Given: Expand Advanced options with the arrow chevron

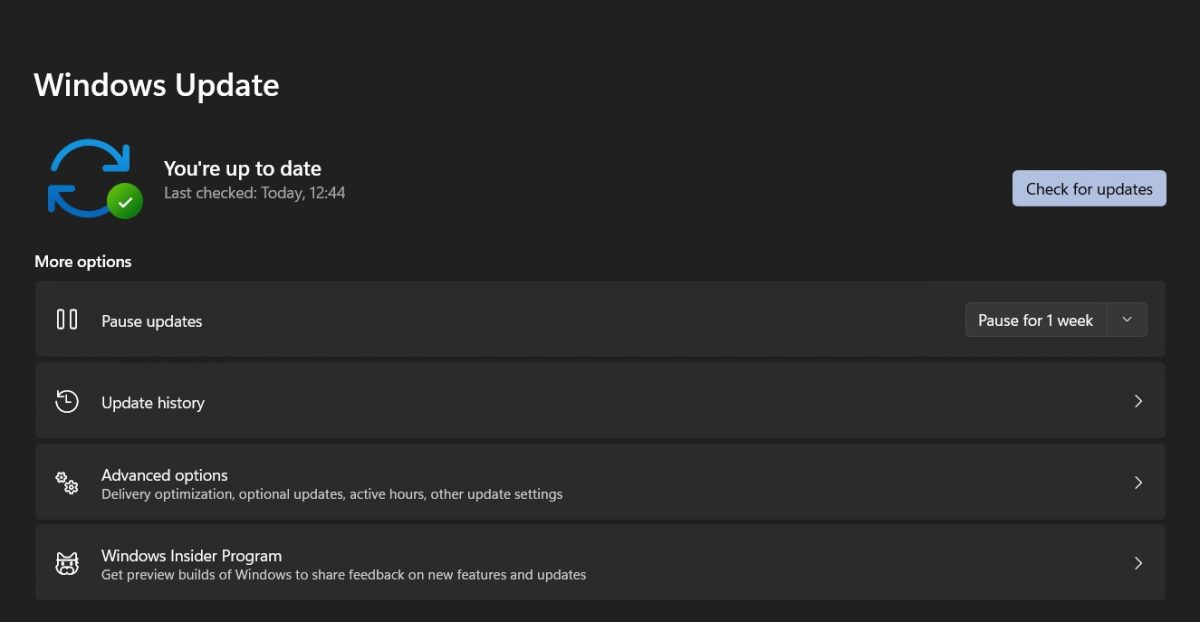Looking at the screenshot, I should (x=1138, y=482).
